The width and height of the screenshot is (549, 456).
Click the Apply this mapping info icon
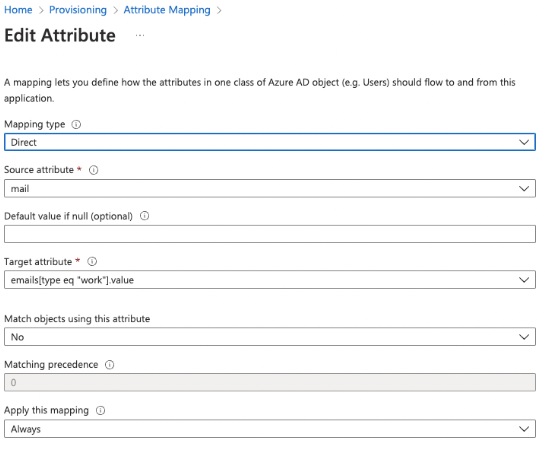pos(100,410)
